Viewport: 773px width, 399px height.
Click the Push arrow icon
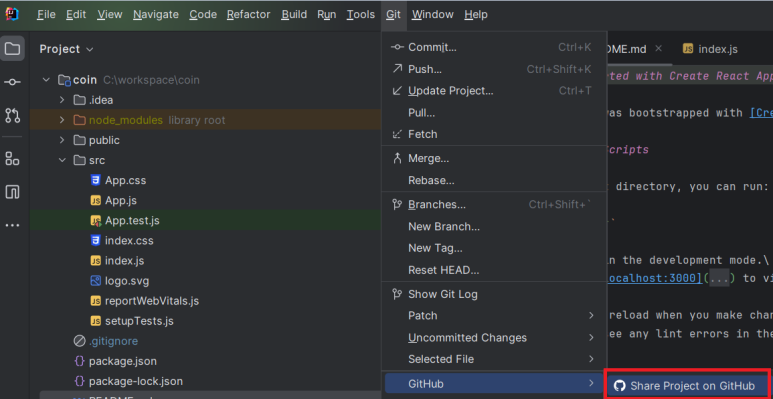(x=397, y=69)
